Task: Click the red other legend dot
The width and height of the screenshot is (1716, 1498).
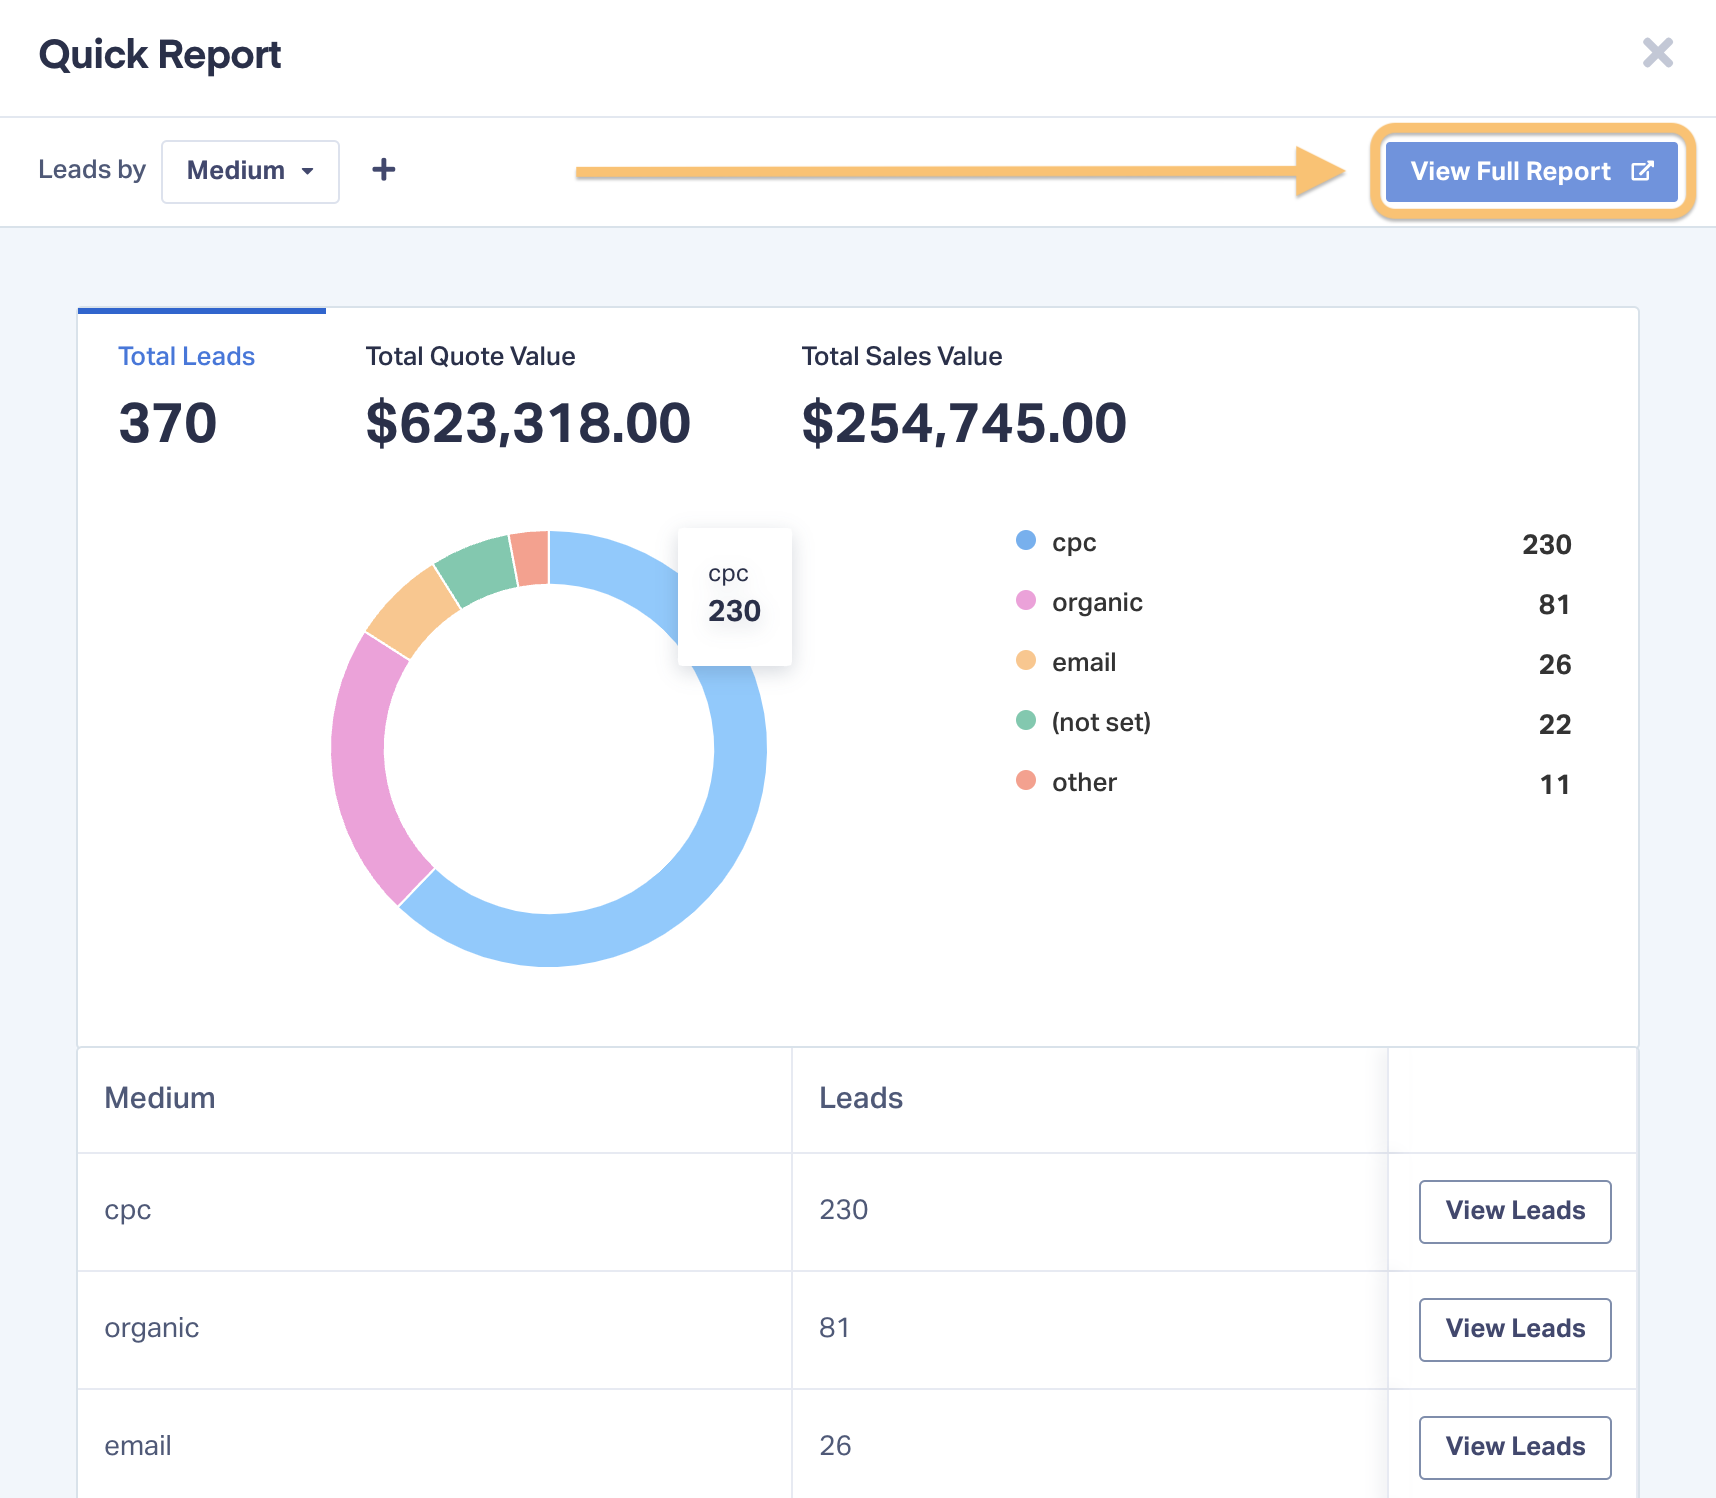Action: click(1026, 781)
